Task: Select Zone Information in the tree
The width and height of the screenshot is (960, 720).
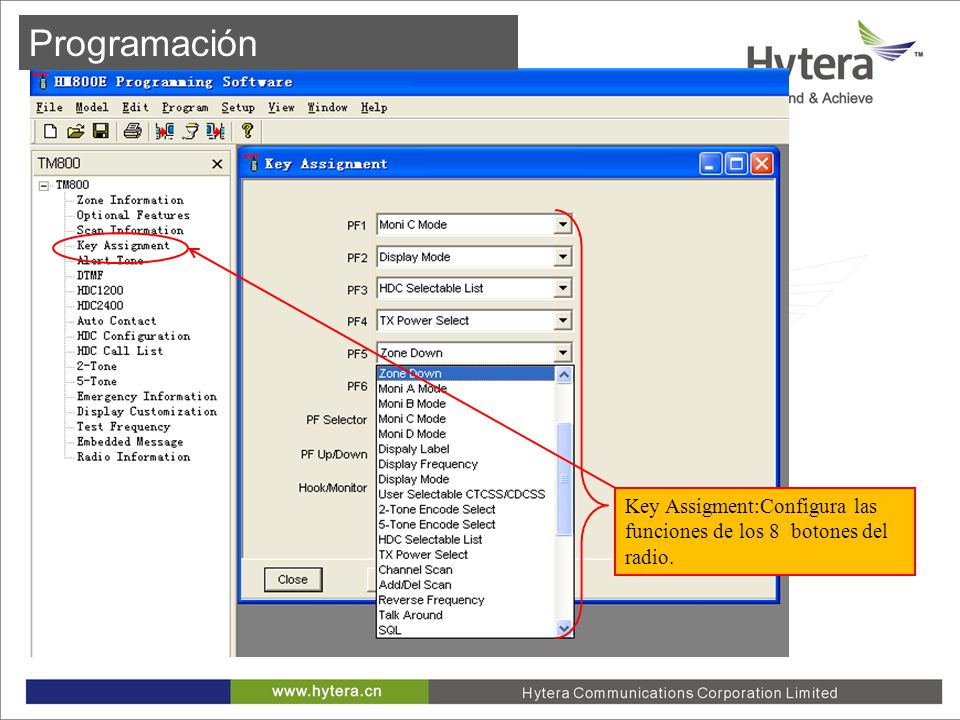Action: (x=130, y=200)
